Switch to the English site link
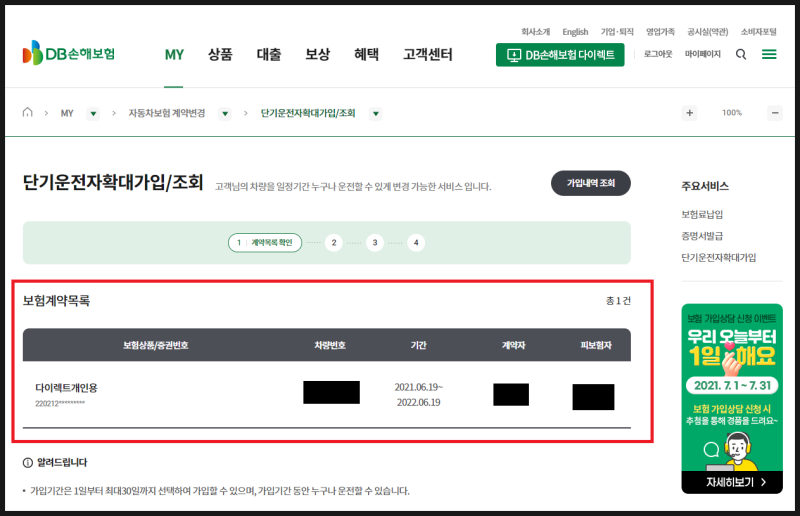This screenshot has height=516, width=800. tap(575, 32)
